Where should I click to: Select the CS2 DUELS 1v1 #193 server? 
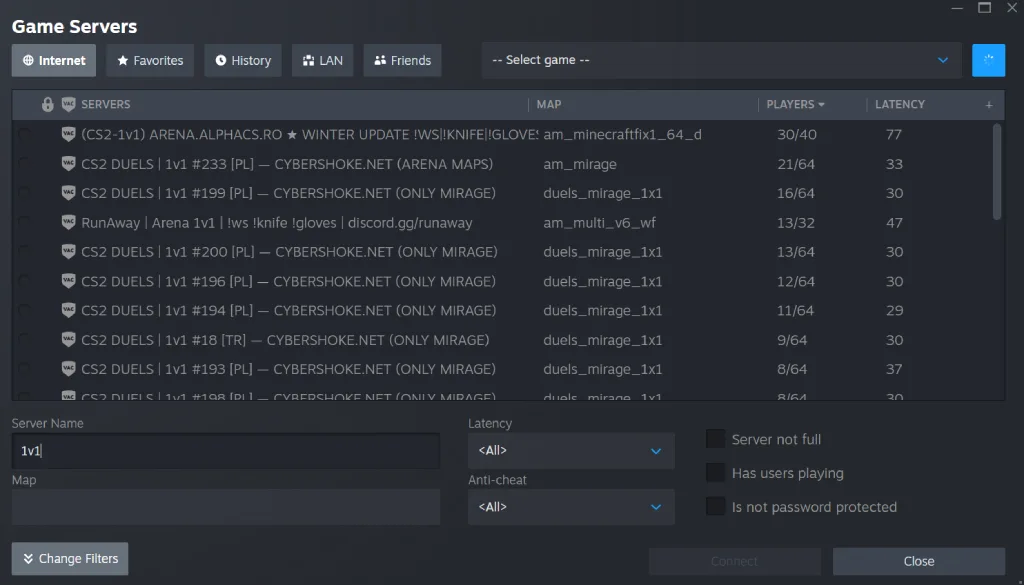[x=502, y=369]
